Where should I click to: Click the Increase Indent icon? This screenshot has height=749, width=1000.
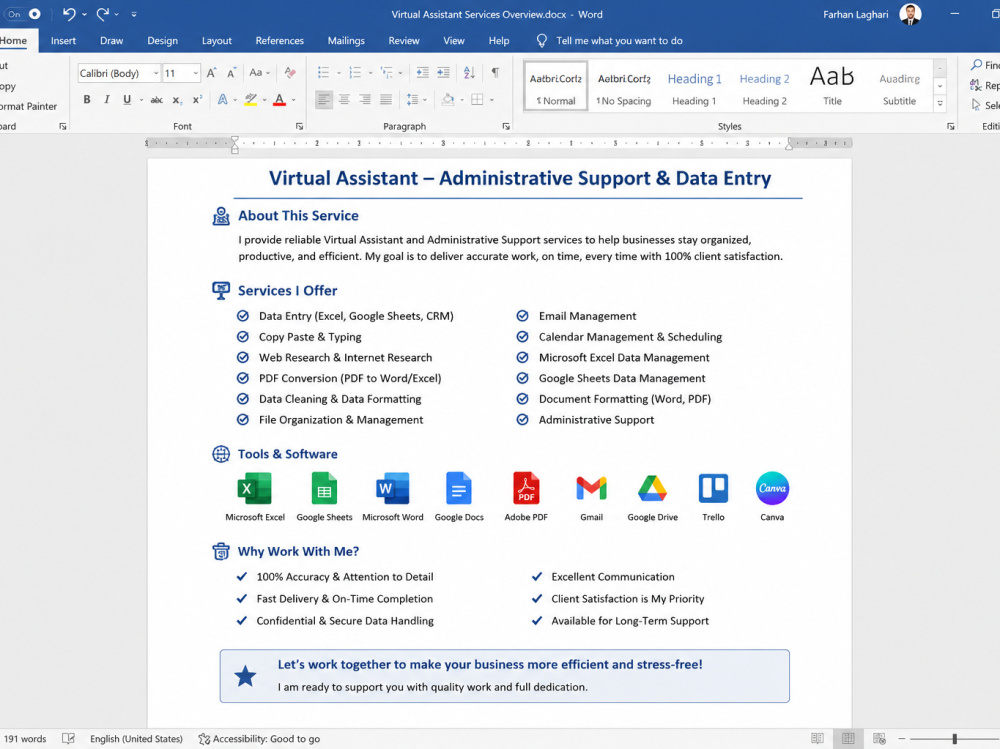(x=443, y=73)
